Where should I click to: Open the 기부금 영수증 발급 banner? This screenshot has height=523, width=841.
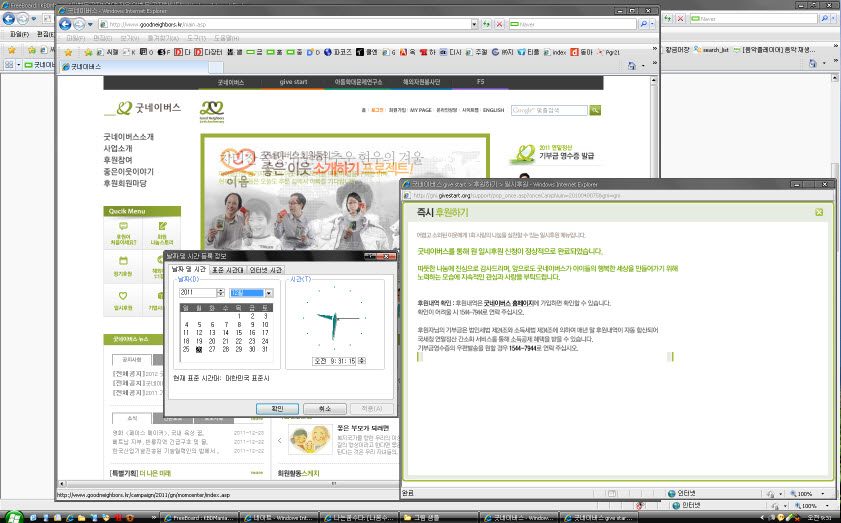[555, 153]
